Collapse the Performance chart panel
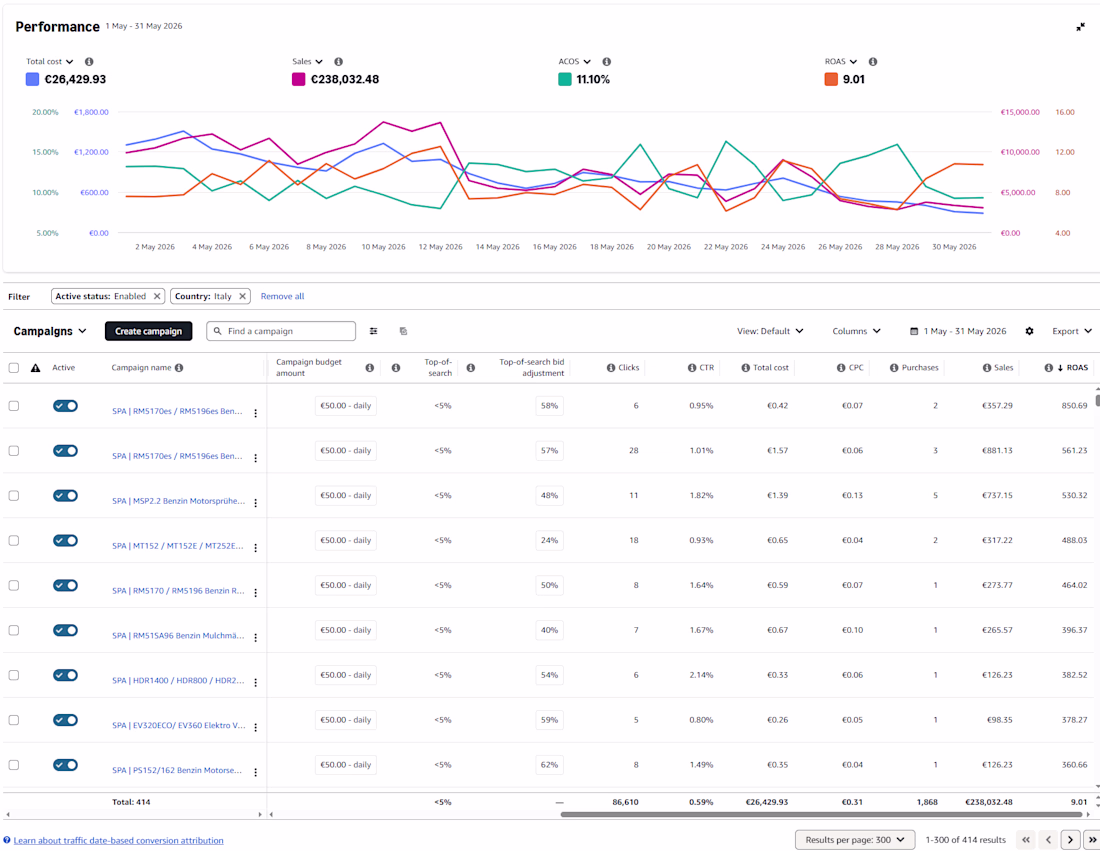Screen dimensions: 1100x851 1080,27
